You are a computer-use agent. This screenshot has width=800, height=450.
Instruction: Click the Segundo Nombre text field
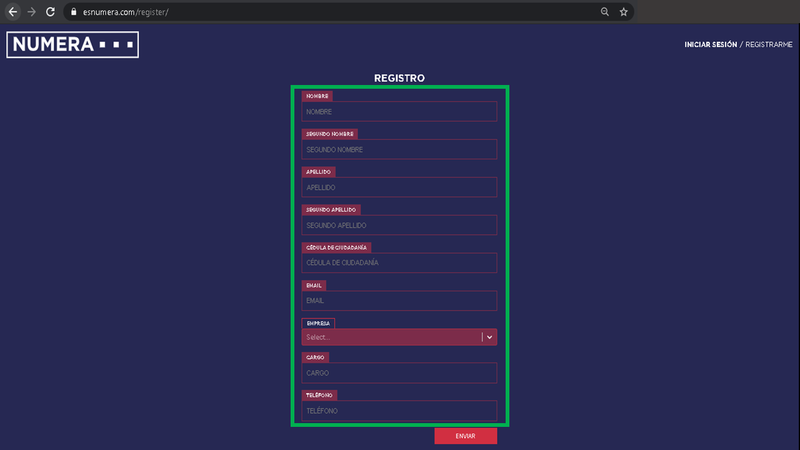(399, 150)
